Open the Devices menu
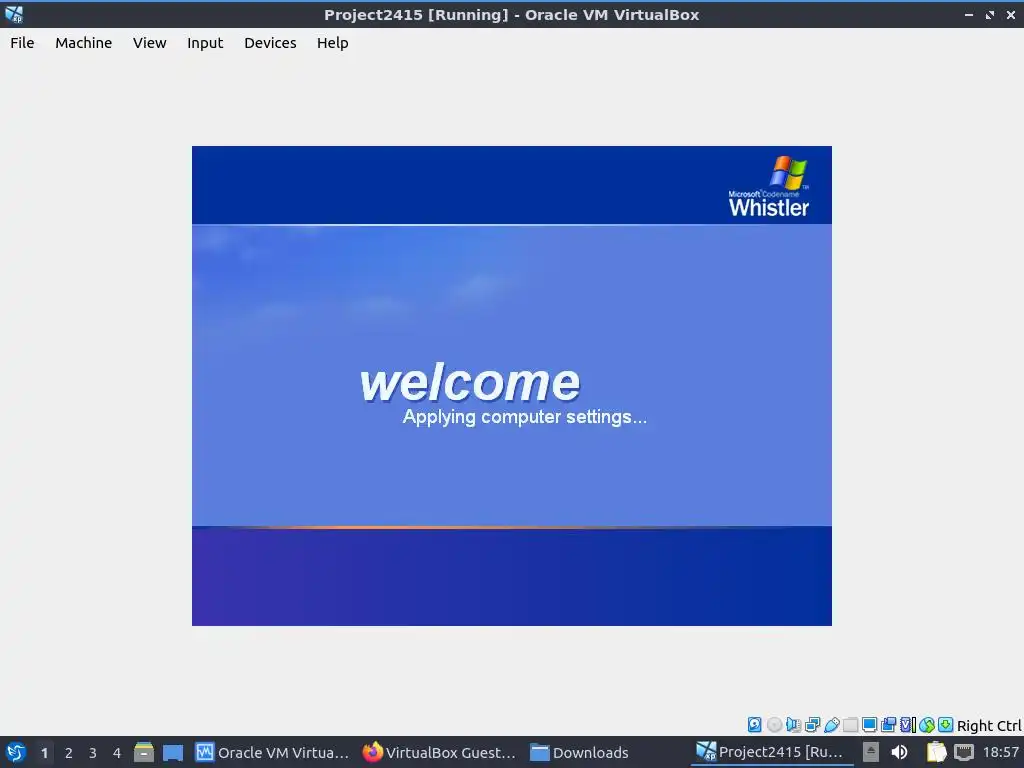This screenshot has width=1024, height=768. tap(270, 42)
